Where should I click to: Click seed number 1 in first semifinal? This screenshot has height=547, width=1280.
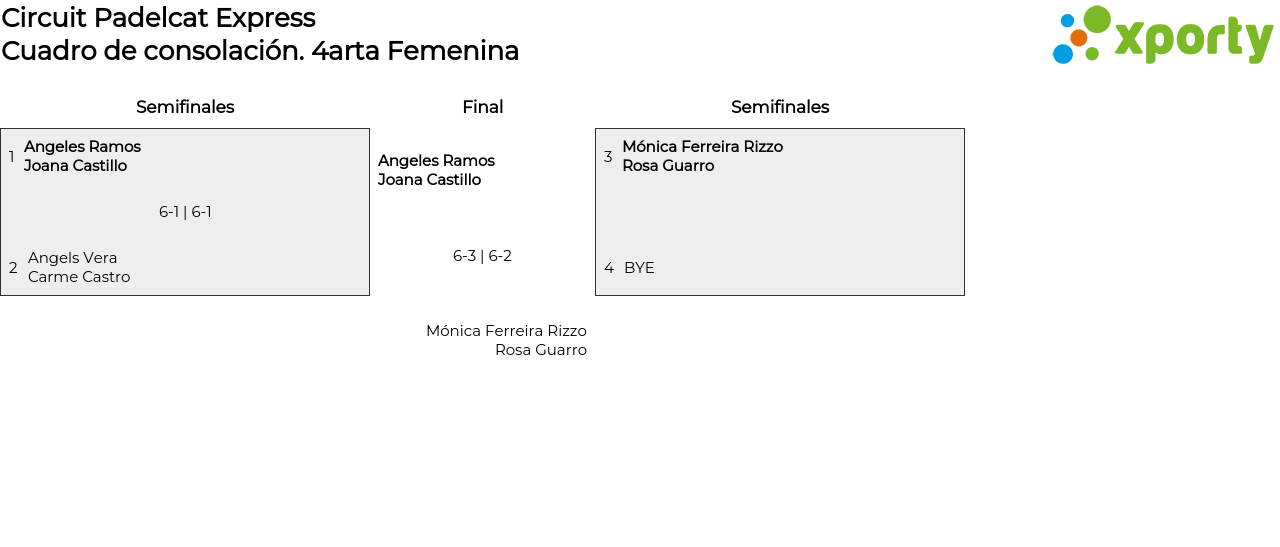pyautogui.click(x=12, y=157)
